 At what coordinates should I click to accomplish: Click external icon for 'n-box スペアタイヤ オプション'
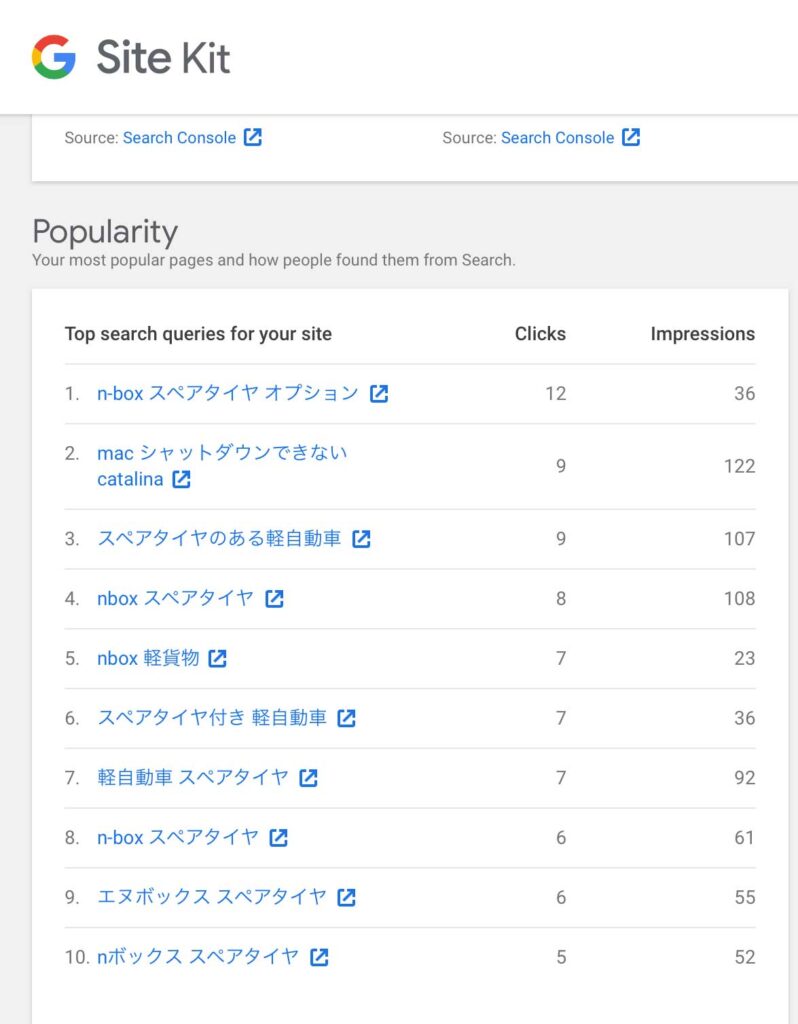pos(379,393)
